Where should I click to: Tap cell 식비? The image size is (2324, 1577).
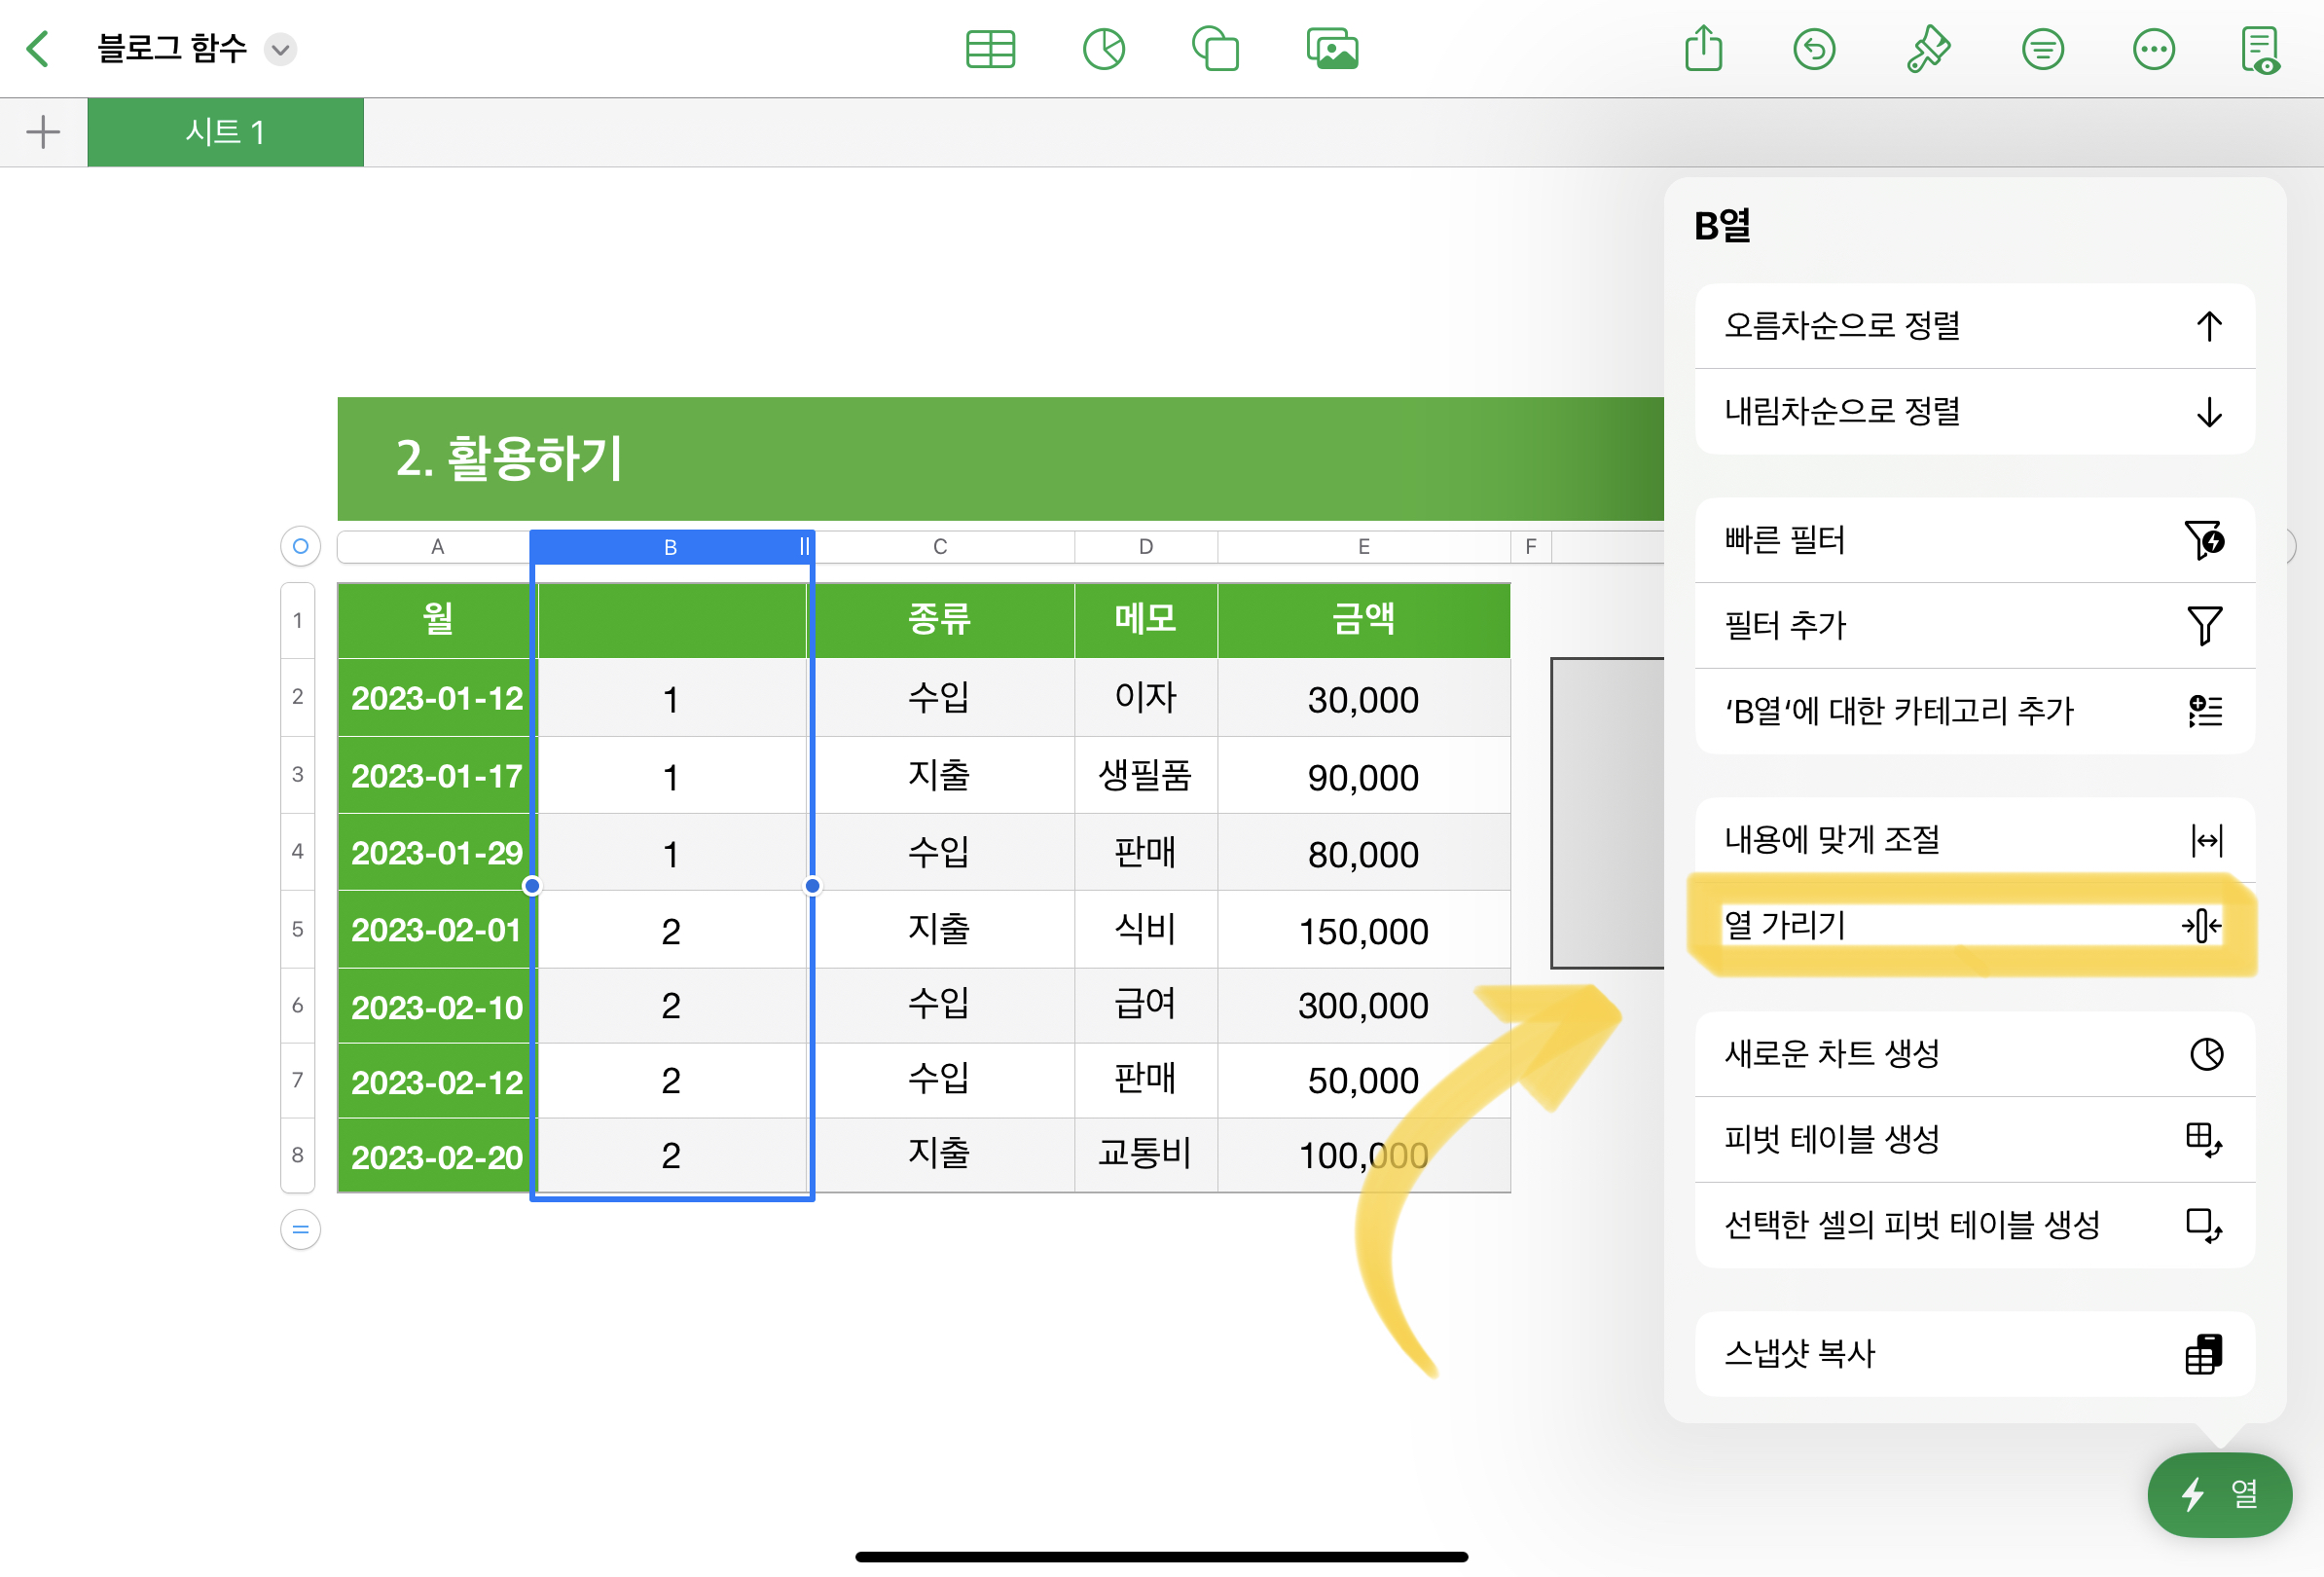pos(1146,930)
